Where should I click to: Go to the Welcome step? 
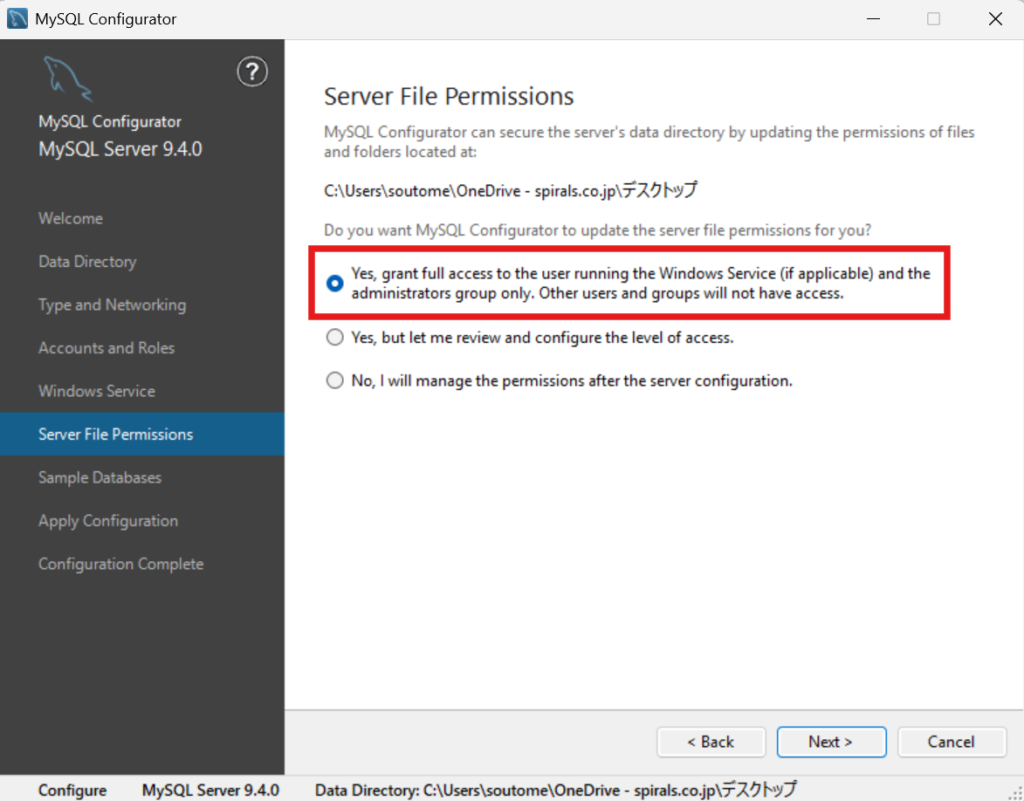coord(71,218)
